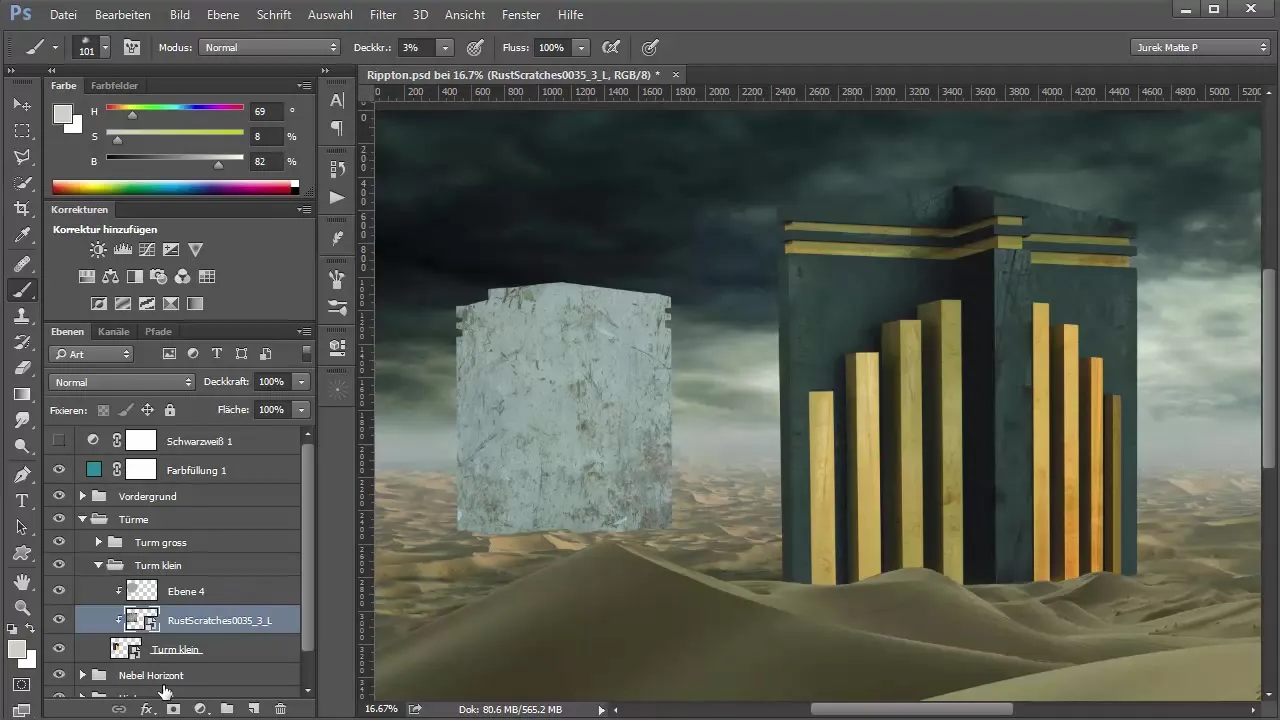Expand the Nebel Horizont group
Viewport: 1280px width, 720px height.
click(x=83, y=675)
